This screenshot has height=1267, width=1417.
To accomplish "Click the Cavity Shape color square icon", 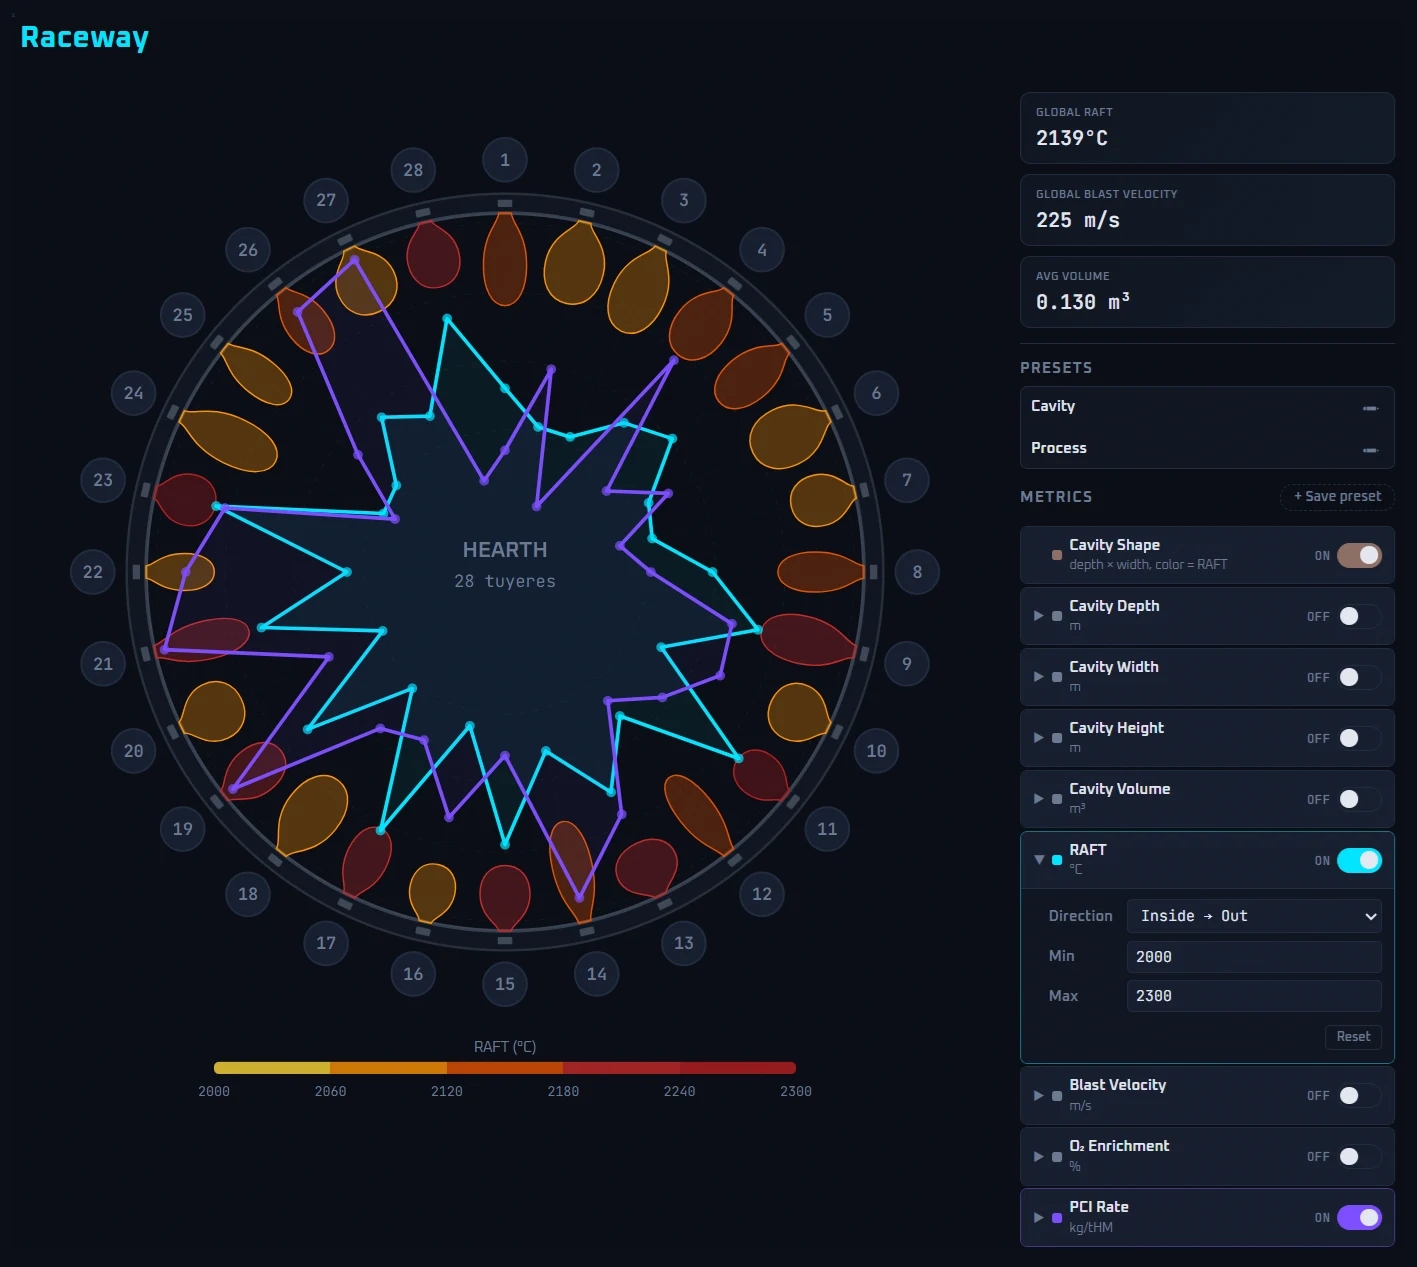I will [1056, 554].
